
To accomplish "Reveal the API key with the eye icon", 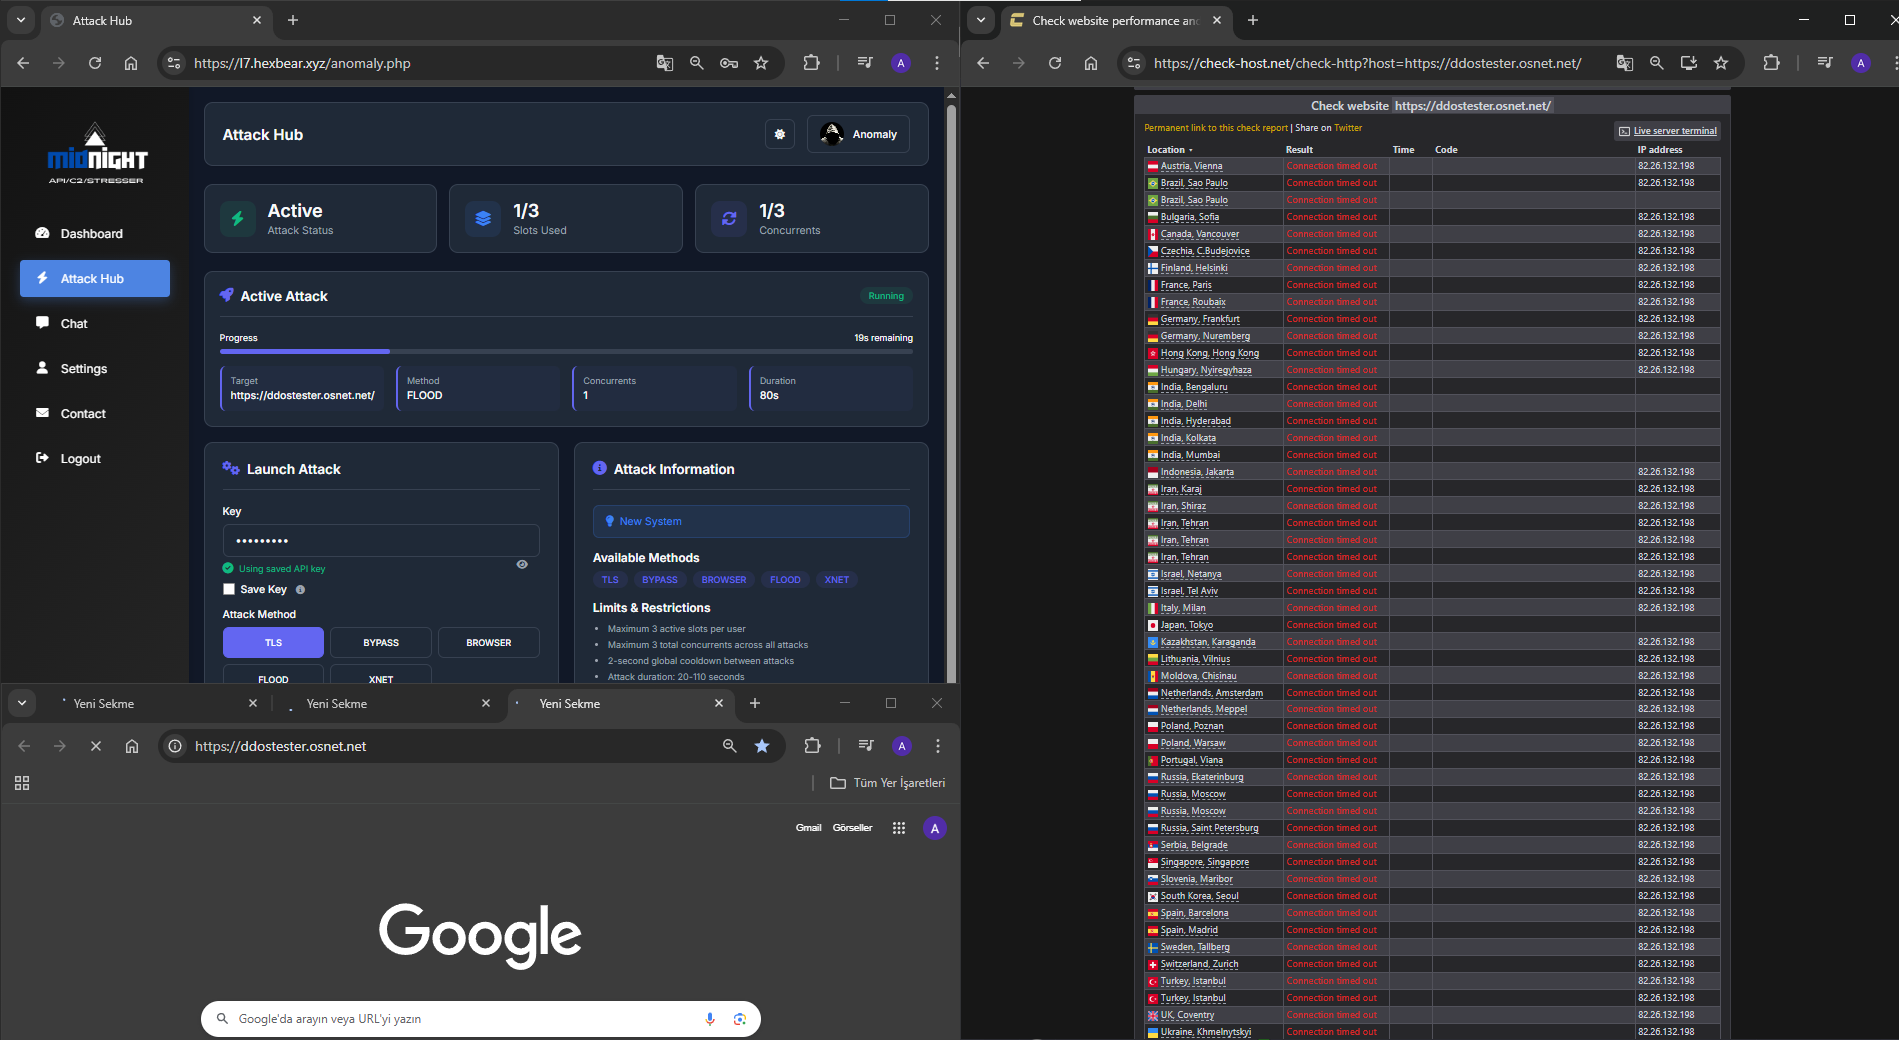I will [x=522, y=565].
